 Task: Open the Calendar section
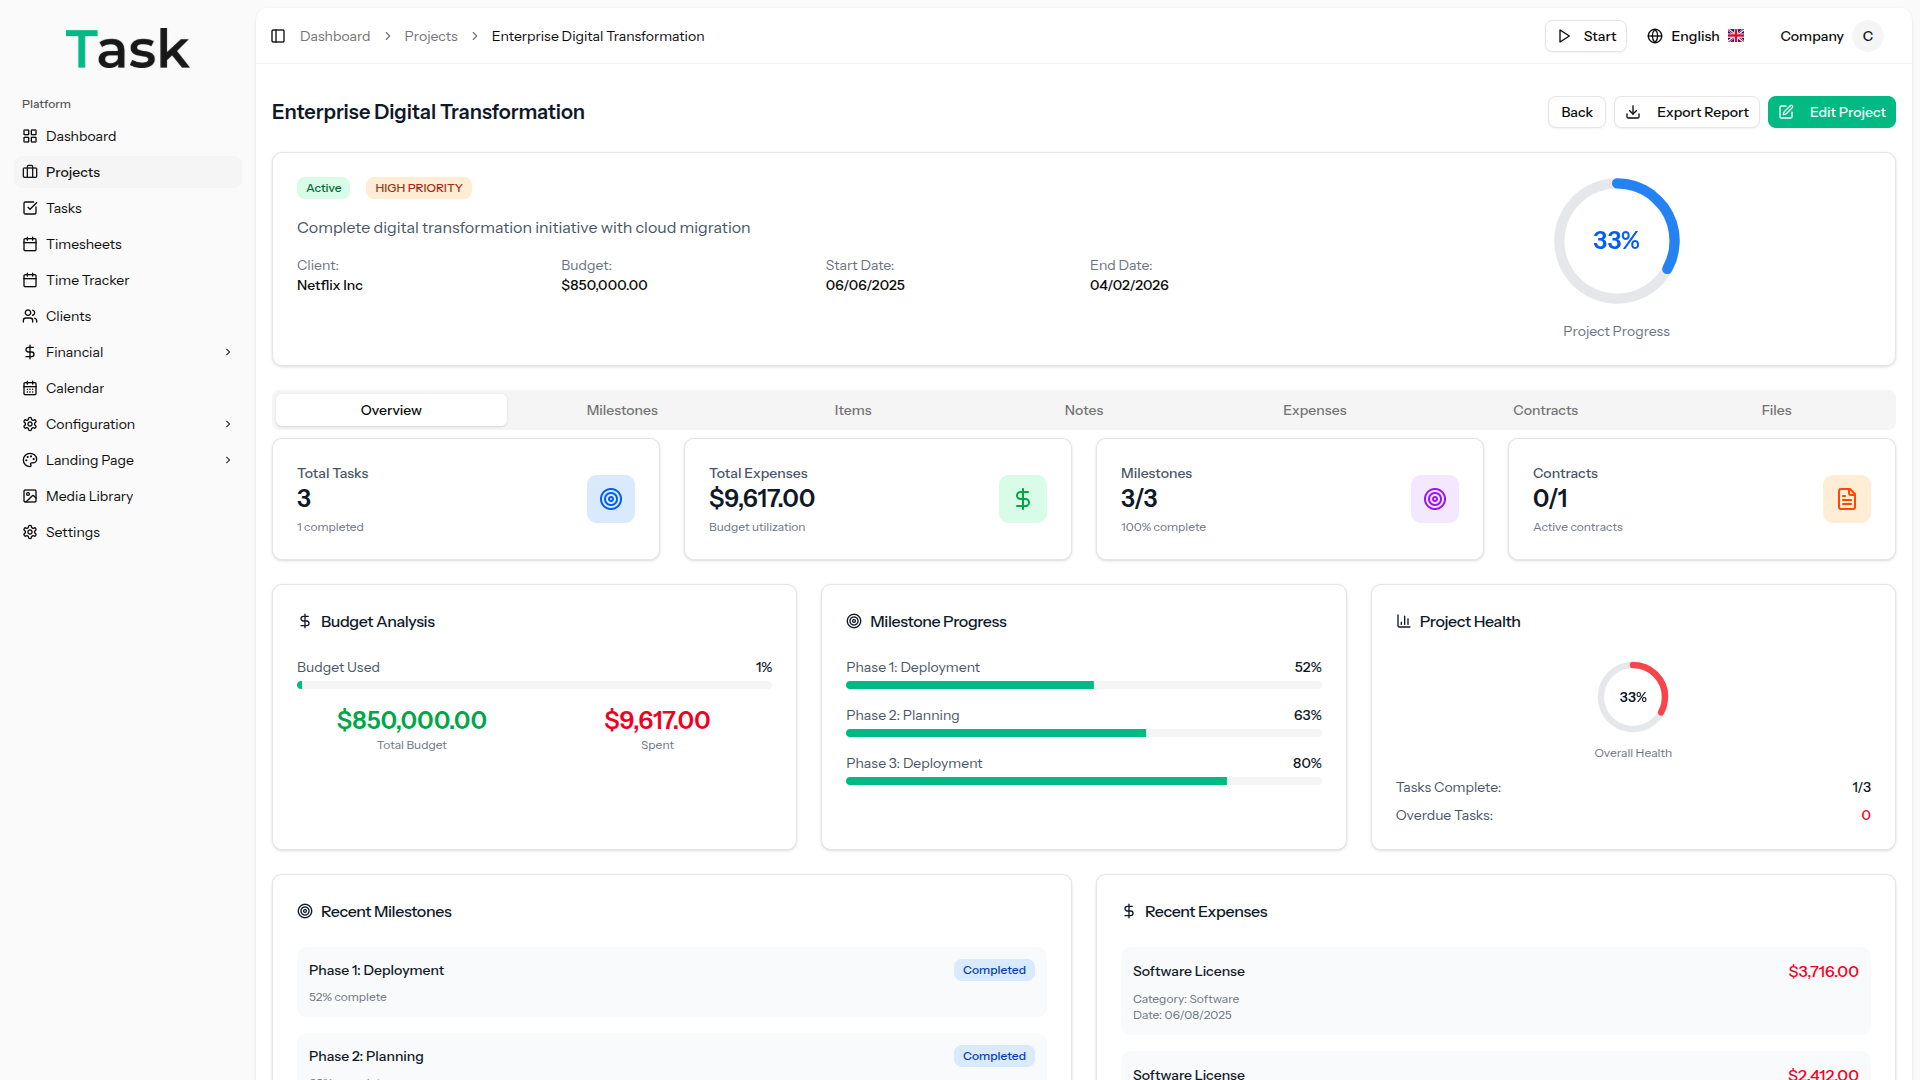coord(75,388)
